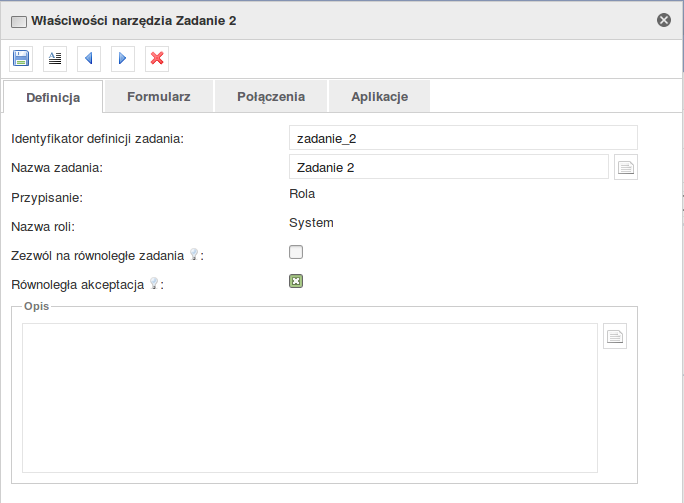
Task: Click inside the Opis text area
Action: [x=310, y=398]
